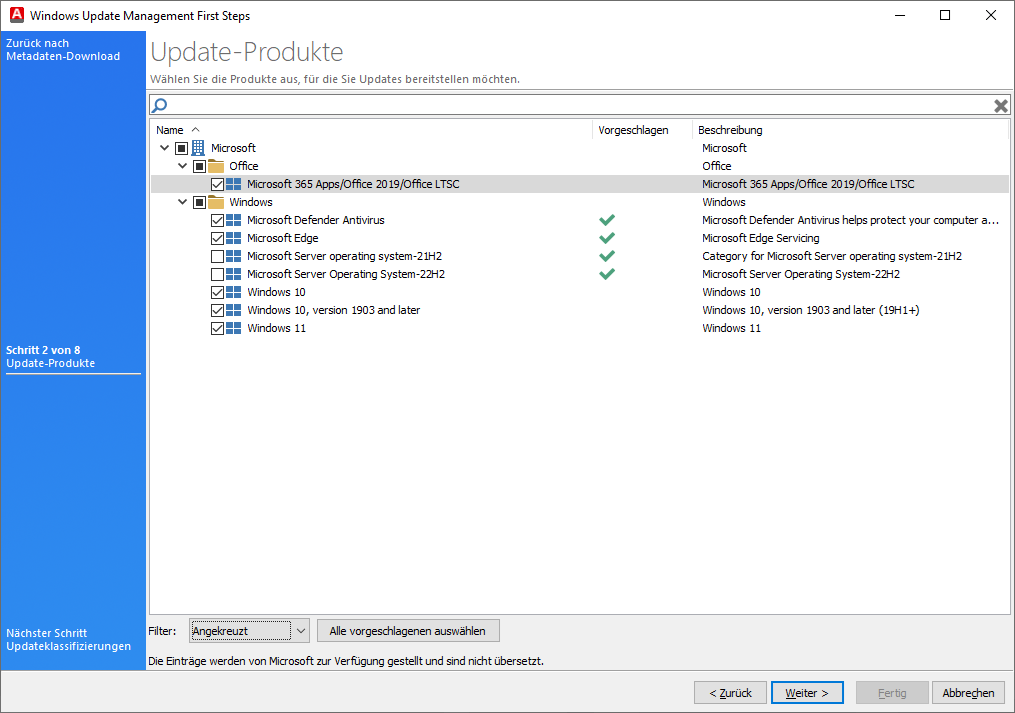Click Windows logo icon beside Microsoft Defender Antivirus
Viewport: 1015px width, 713px height.
point(234,220)
